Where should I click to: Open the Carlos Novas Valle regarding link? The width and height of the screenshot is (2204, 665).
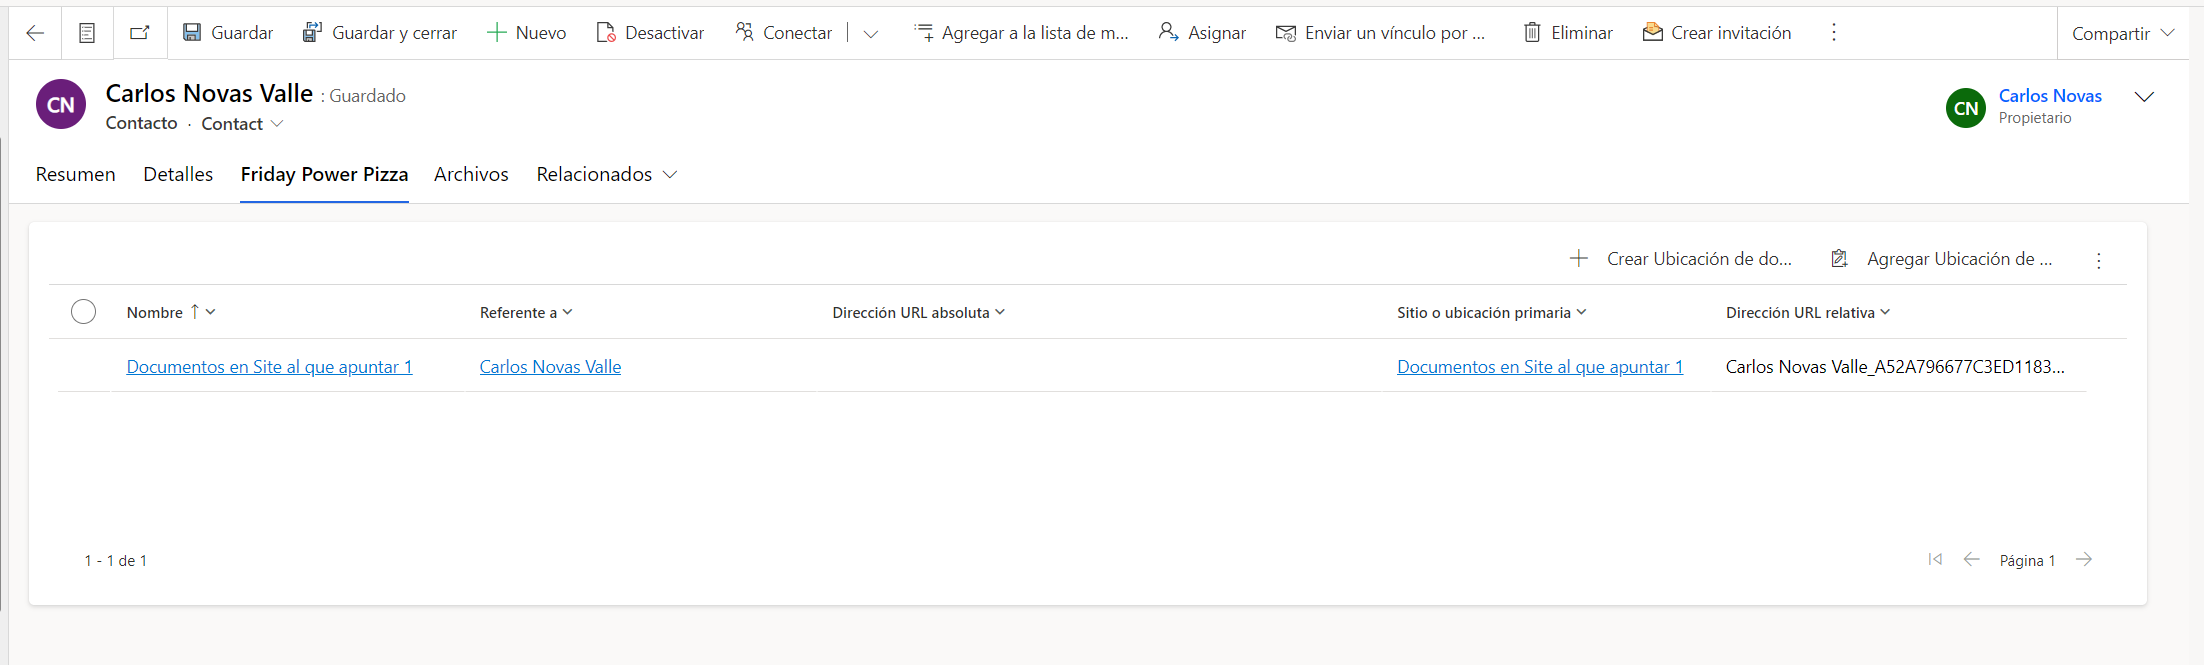(550, 367)
